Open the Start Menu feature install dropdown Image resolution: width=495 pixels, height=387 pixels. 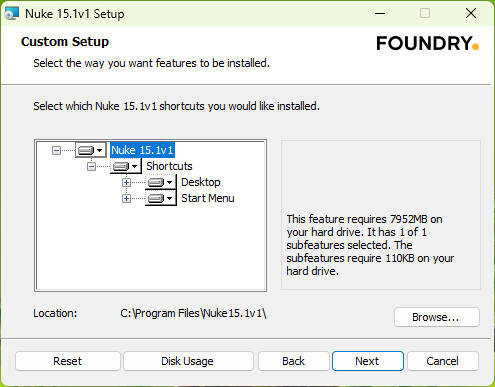coord(160,198)
